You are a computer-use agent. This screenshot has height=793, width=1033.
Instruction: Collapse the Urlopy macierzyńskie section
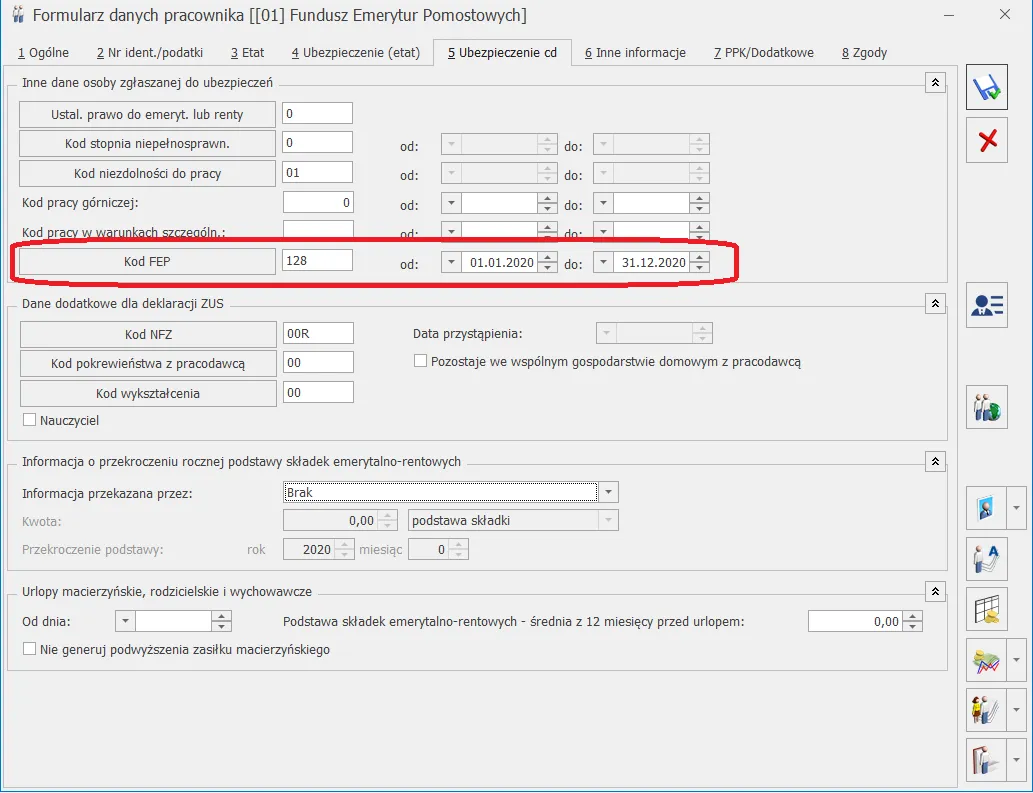(935, 591)
